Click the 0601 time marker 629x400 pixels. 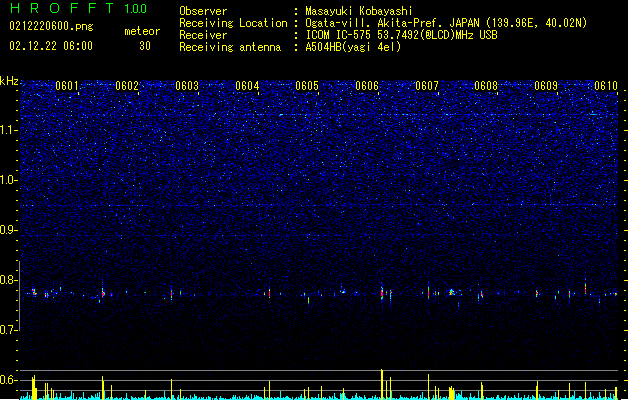pos(67,86)
